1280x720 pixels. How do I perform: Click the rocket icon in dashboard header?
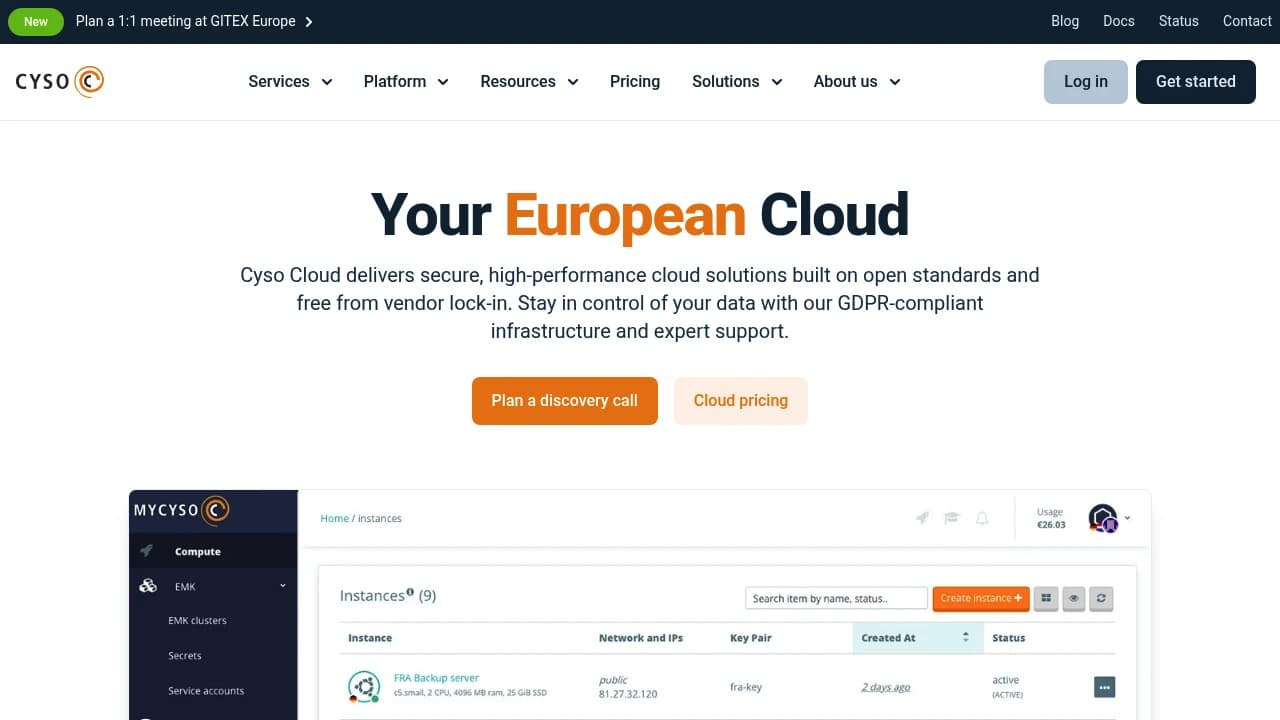(923, 518)
